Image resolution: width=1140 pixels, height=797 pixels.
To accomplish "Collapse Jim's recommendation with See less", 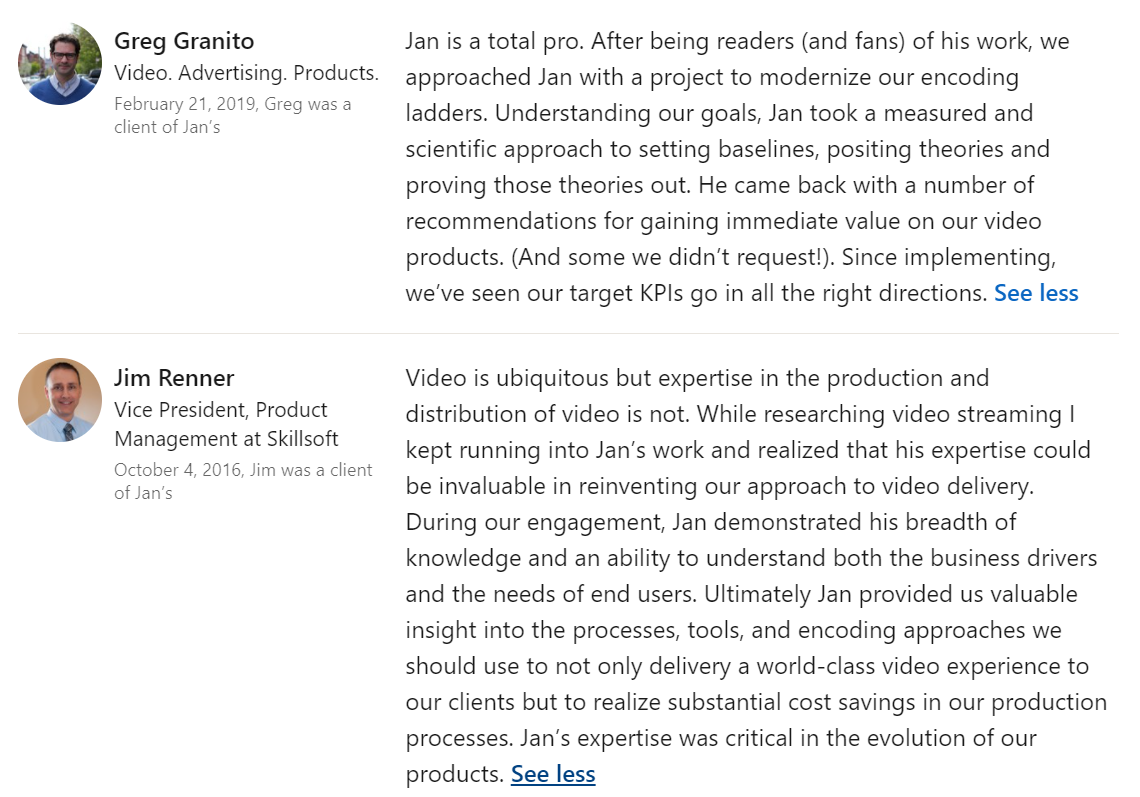I will pyautogui.click(x=553, y=774).
